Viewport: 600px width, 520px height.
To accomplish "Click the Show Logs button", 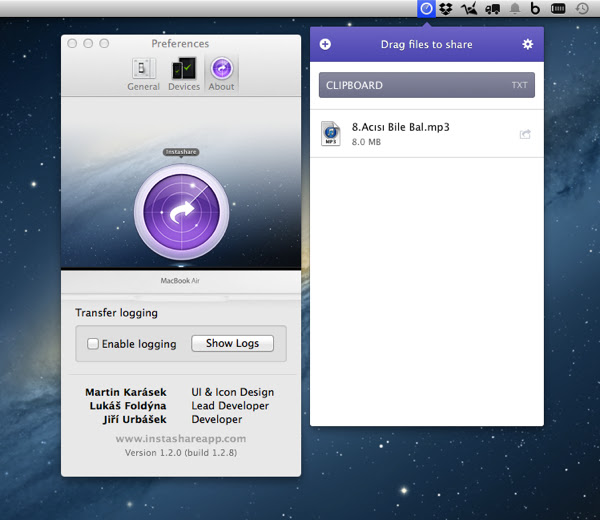I will [x=233, y=343].
